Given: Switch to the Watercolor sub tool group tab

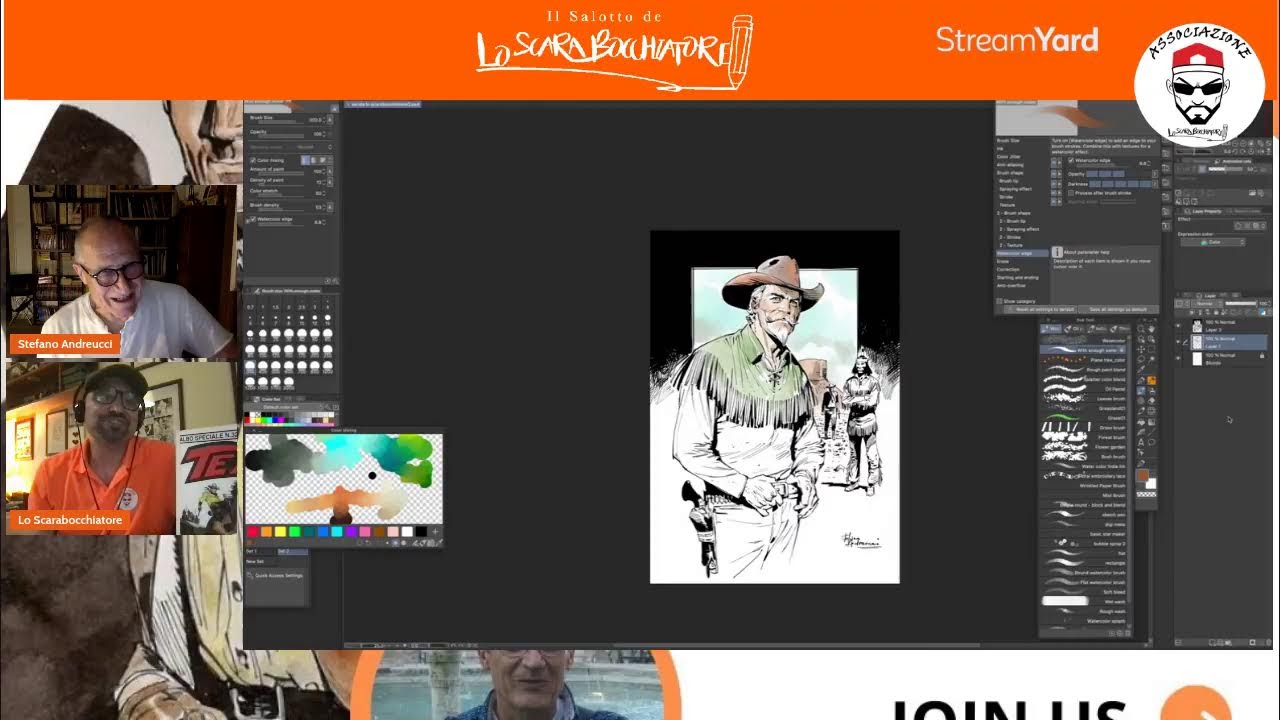Looking at the screenshot, I should pos(1051,329).
